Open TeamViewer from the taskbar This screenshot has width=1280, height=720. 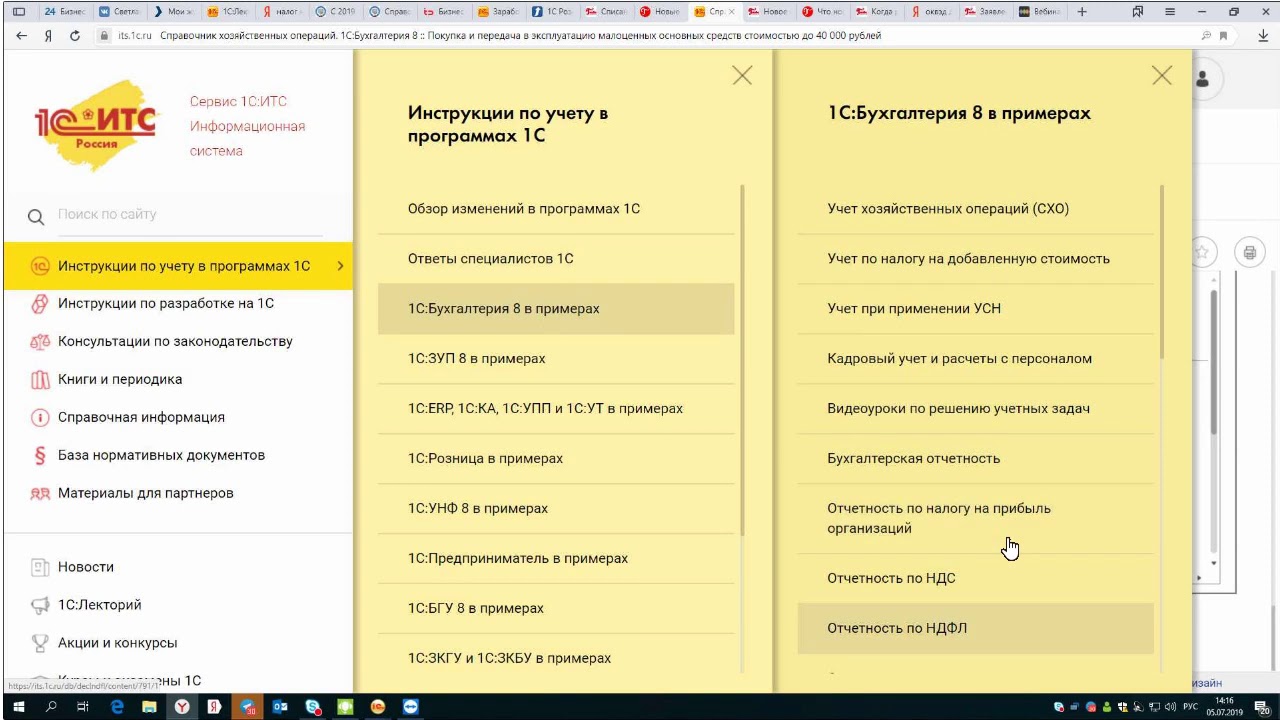click(x=411, y=707)
